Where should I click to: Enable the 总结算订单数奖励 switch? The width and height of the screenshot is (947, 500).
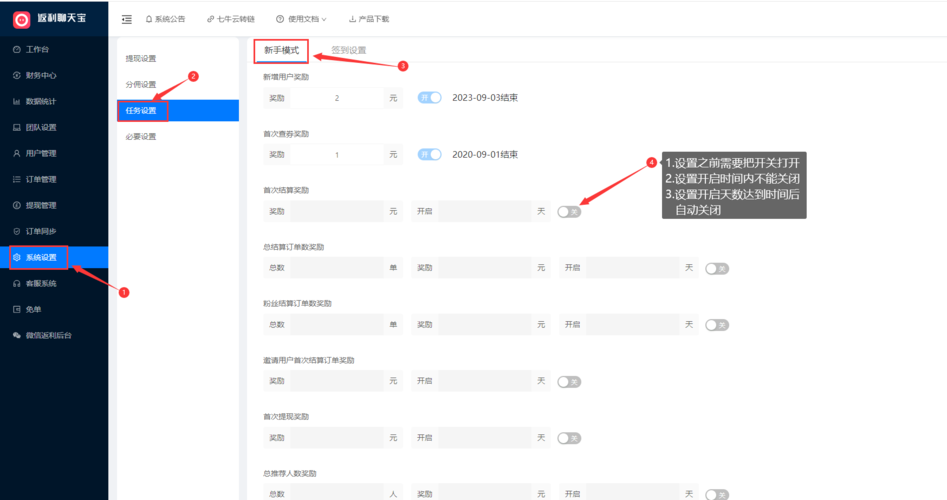717,269
